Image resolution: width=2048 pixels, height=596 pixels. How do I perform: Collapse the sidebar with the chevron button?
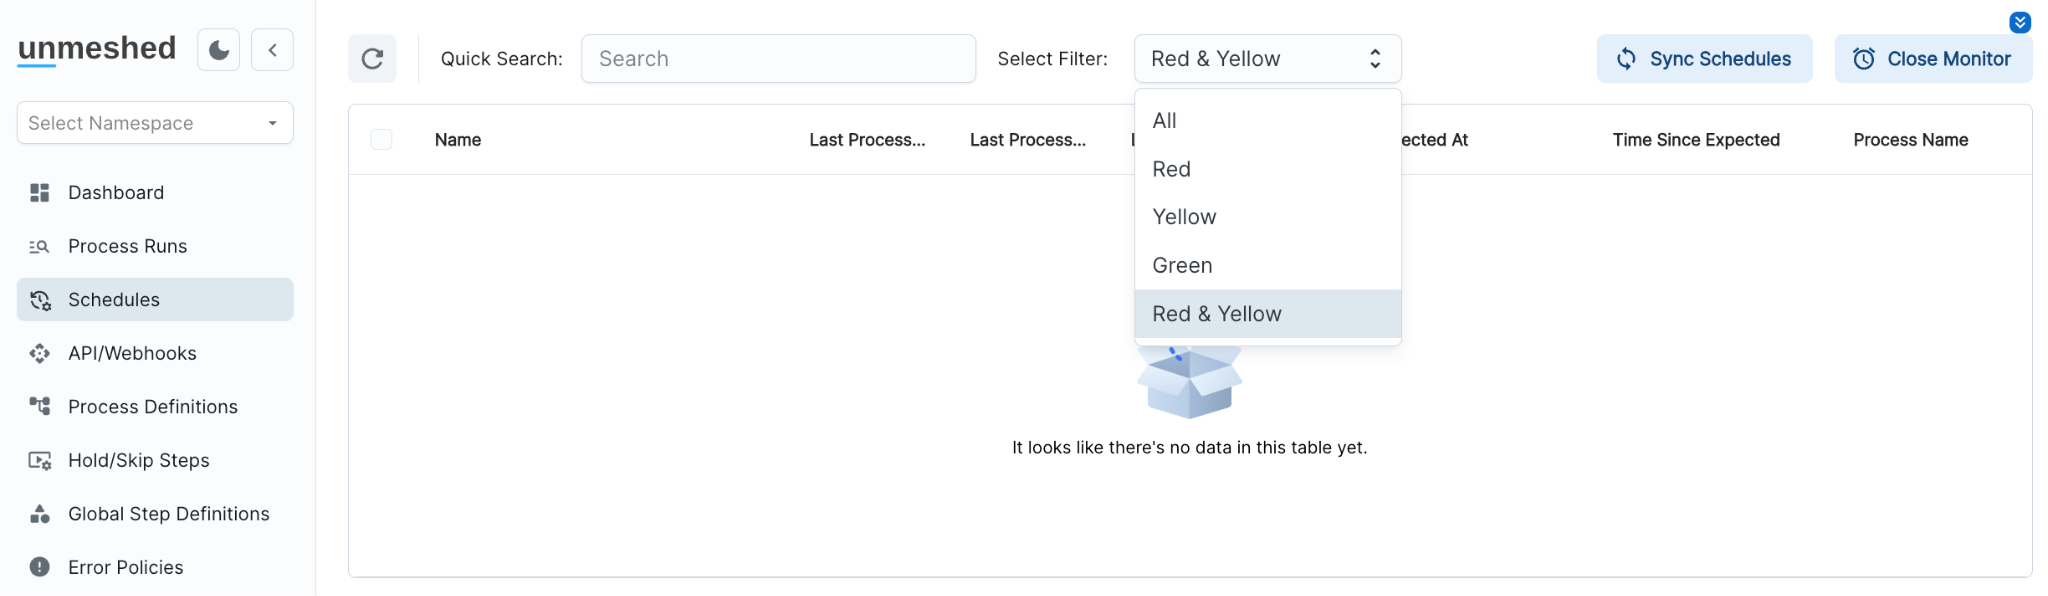pos(272,50)
